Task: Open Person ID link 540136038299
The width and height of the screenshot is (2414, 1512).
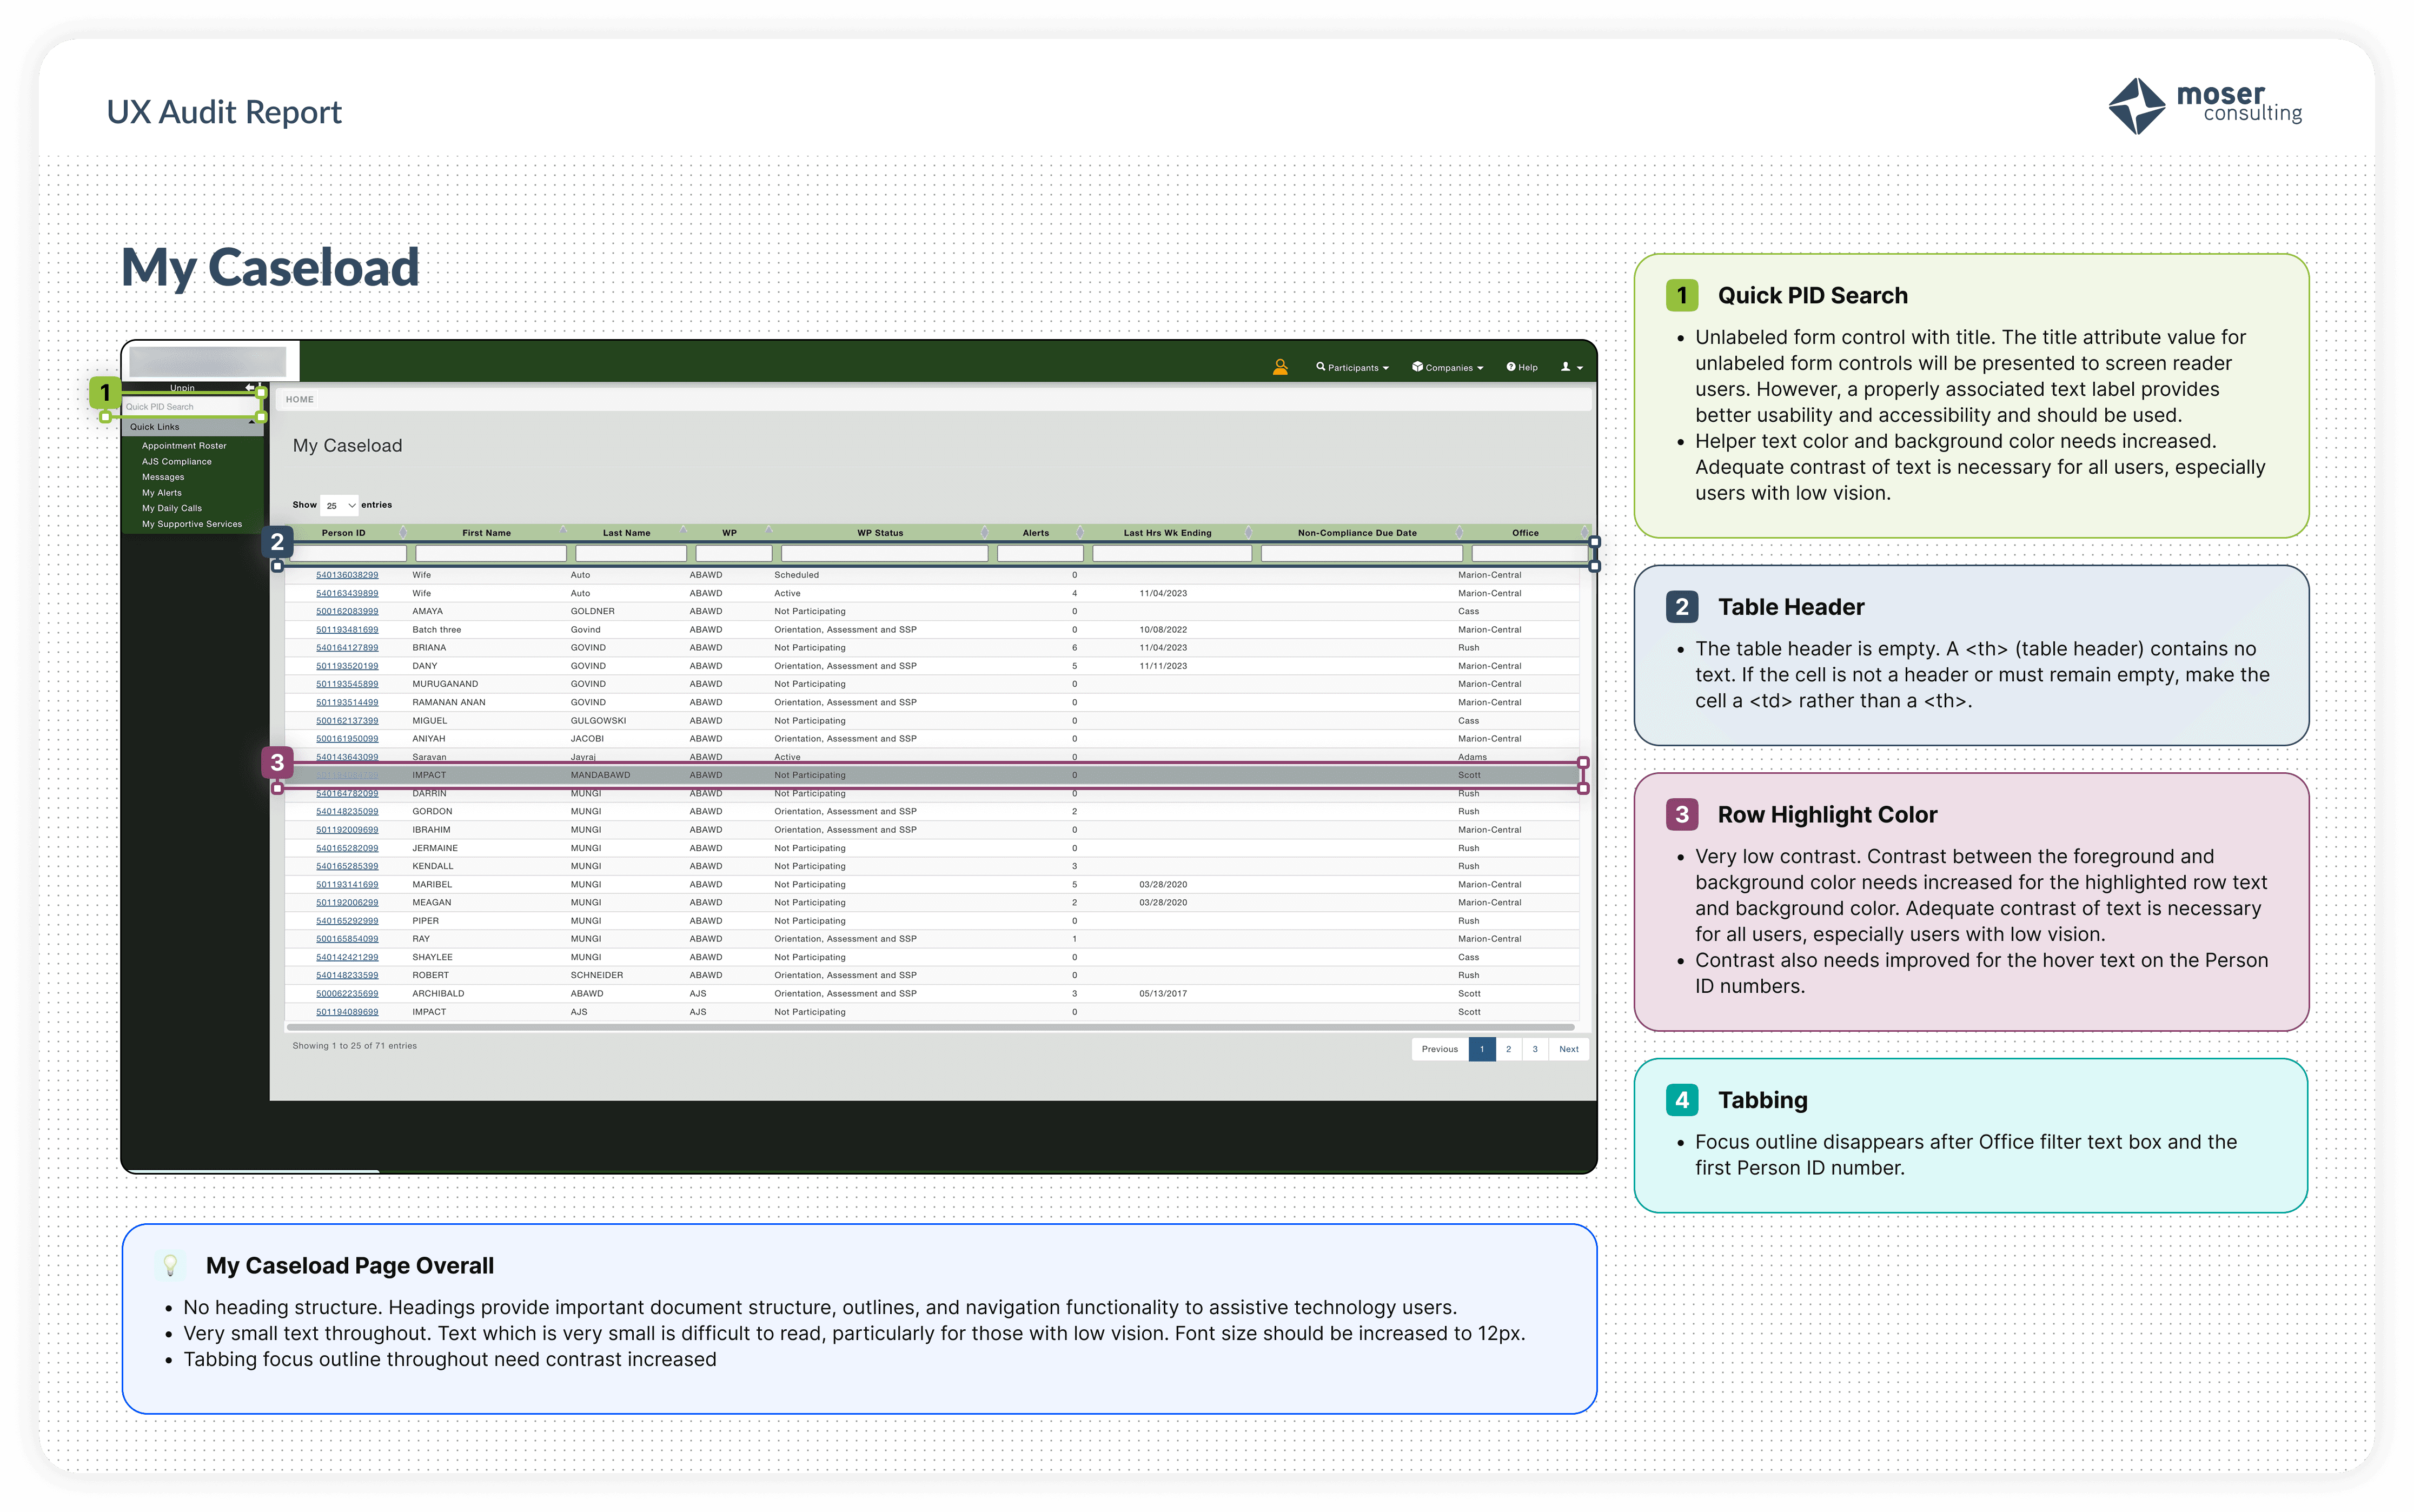Action: (347, 575)
